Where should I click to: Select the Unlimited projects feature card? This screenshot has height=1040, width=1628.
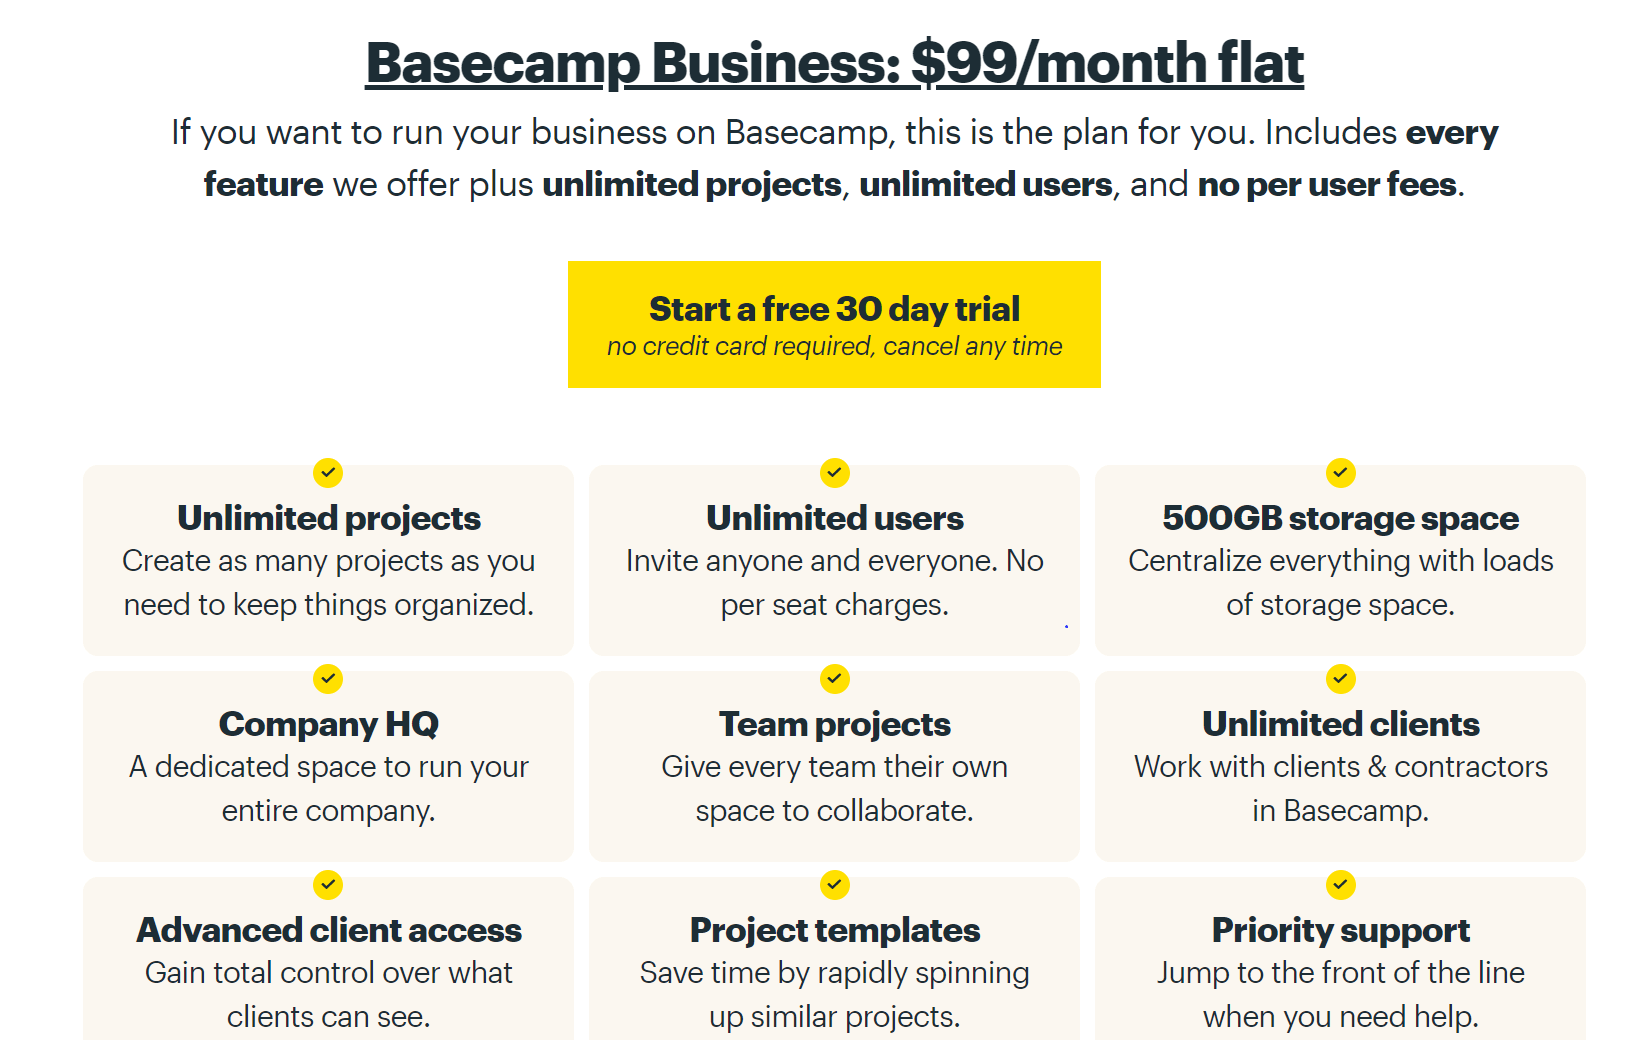coord(328,560)
